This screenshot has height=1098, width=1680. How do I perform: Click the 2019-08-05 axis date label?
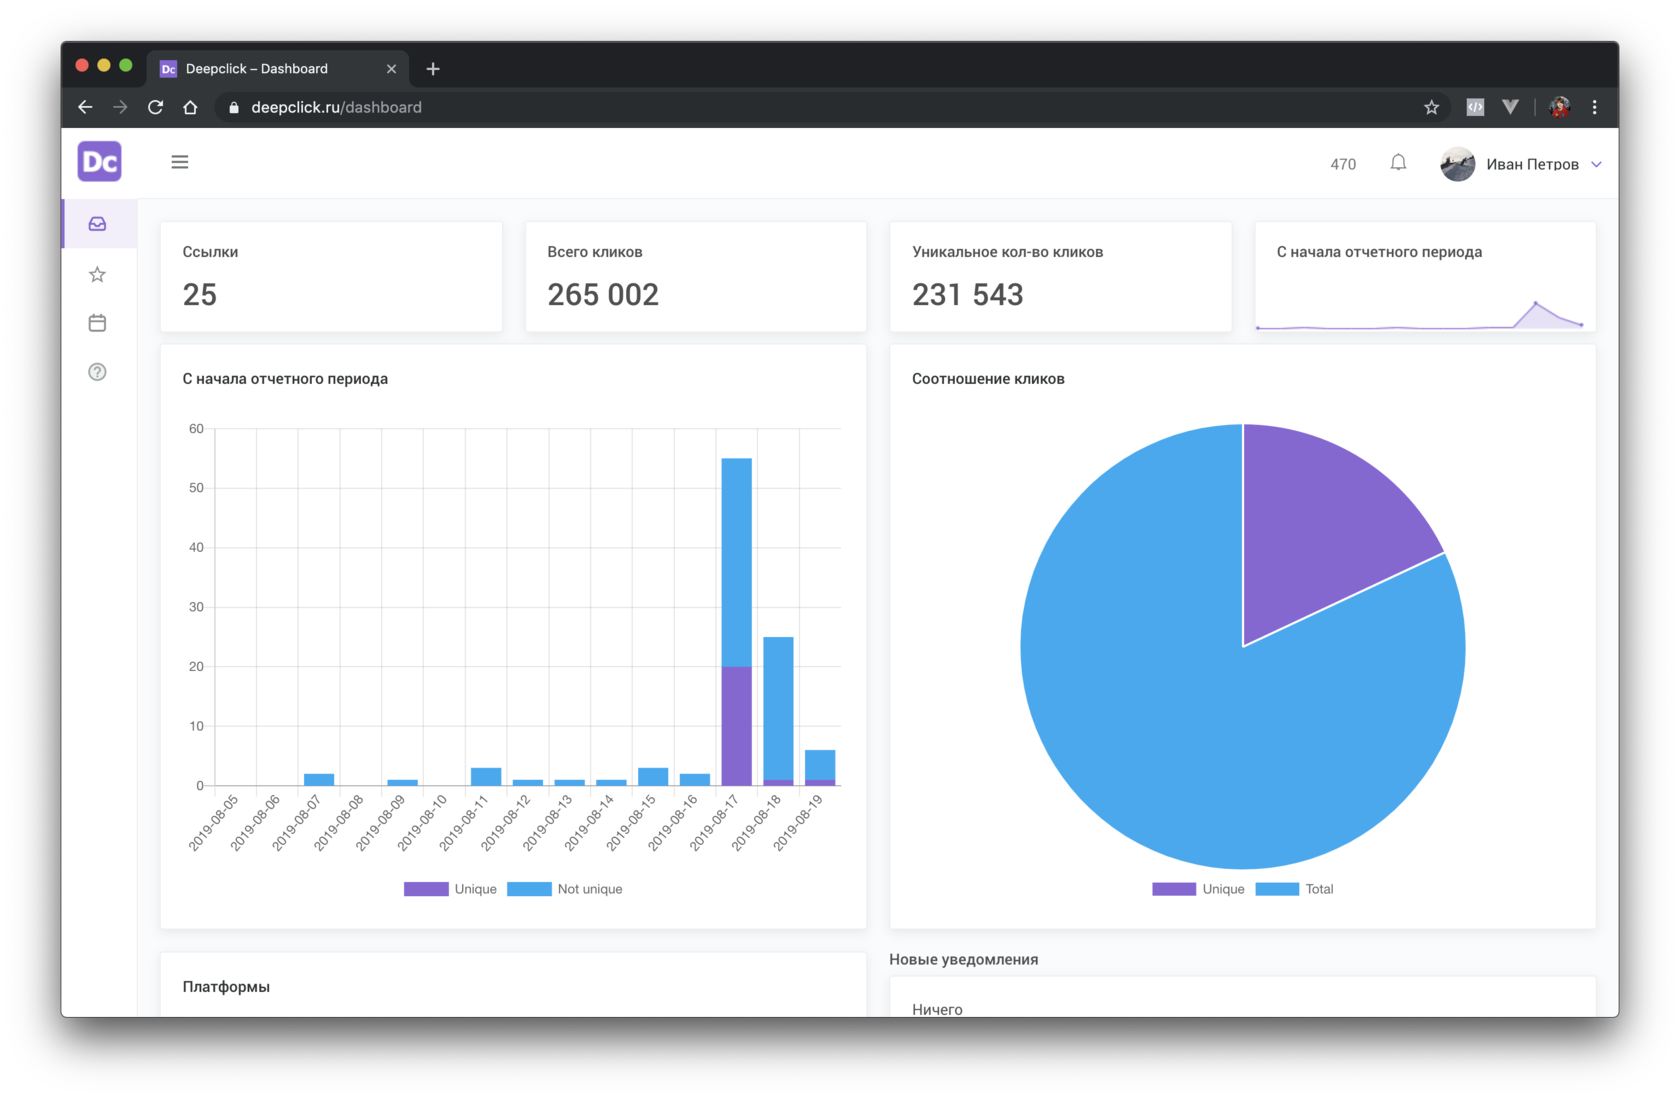214,823
